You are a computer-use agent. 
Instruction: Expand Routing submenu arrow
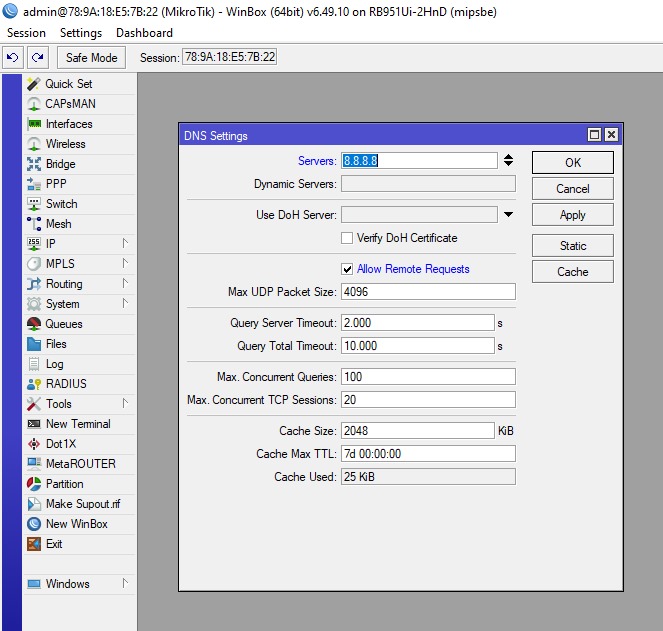pos(125,283)
